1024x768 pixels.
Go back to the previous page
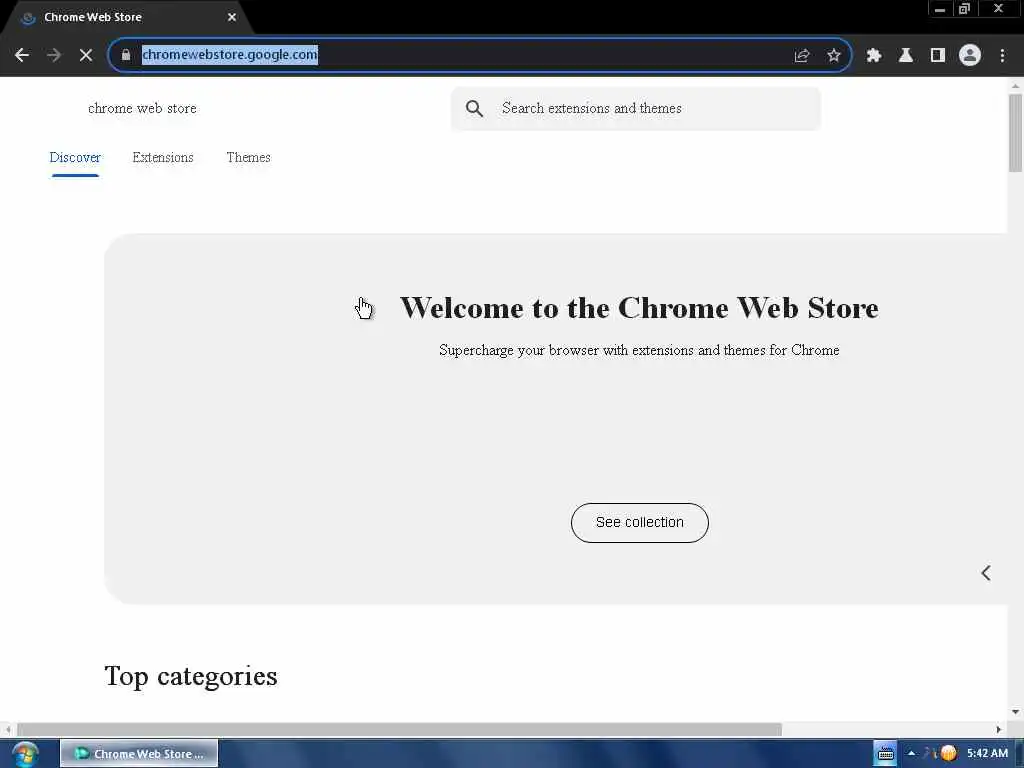[22, 55]
